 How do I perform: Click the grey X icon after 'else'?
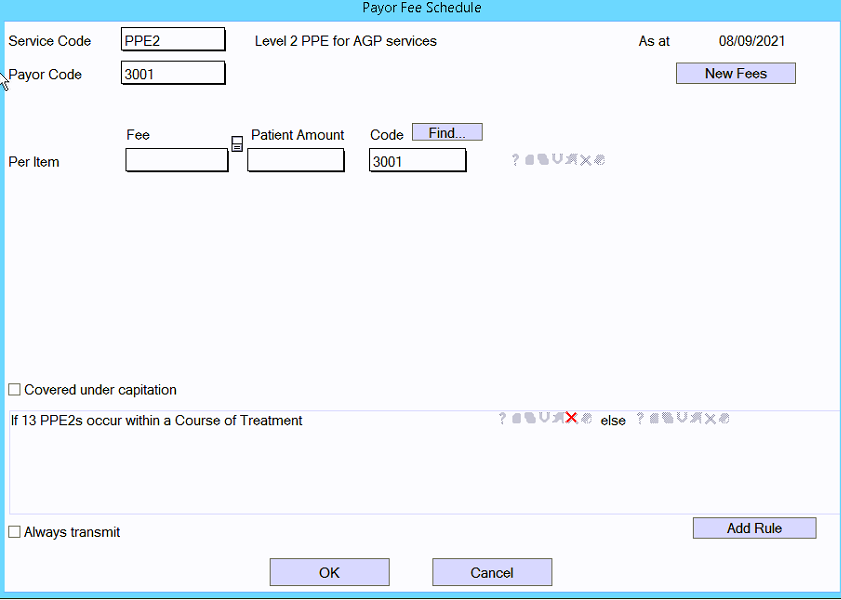click(709, 419)
